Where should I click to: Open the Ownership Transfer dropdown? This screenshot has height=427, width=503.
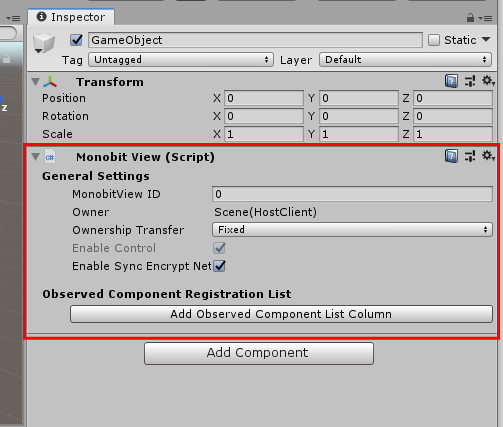352,230
